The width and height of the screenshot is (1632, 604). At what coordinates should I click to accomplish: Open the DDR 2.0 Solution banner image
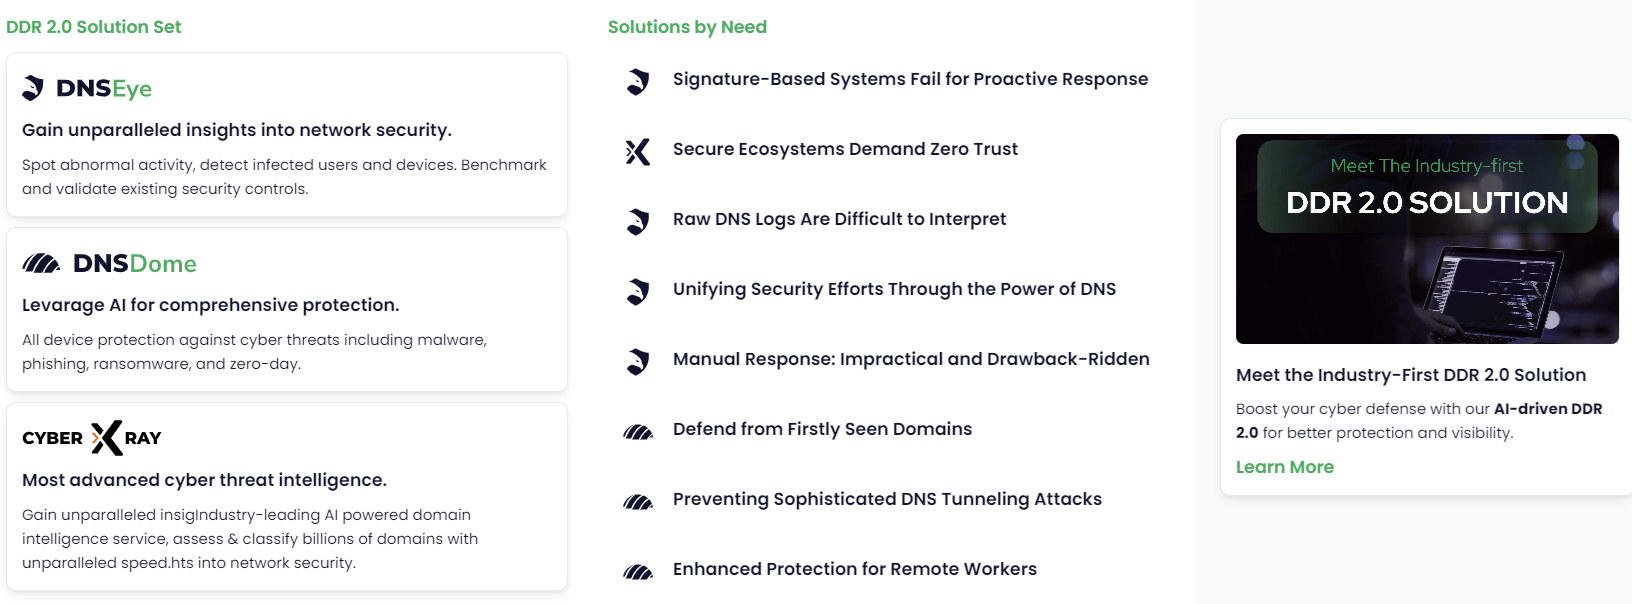1427,239
